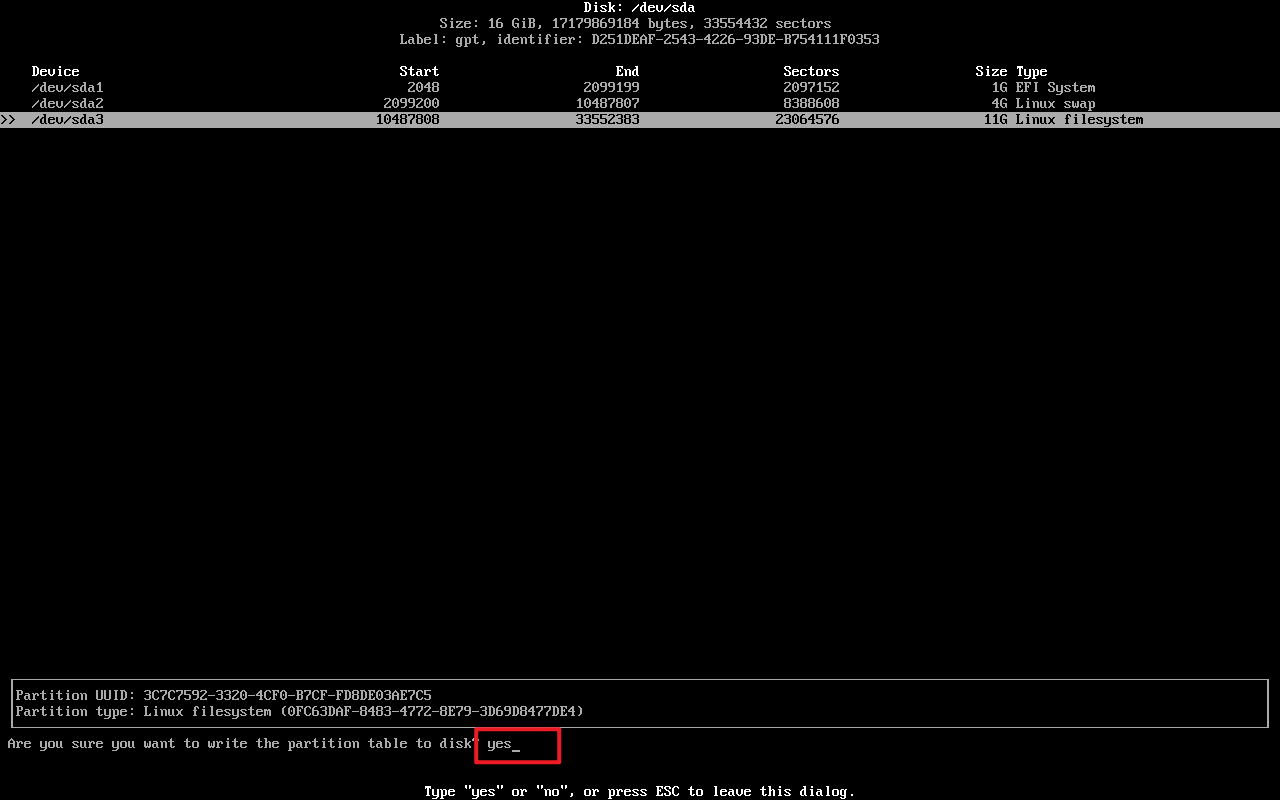
Task: Click the Partition type info line
Action: coord(299,711)
